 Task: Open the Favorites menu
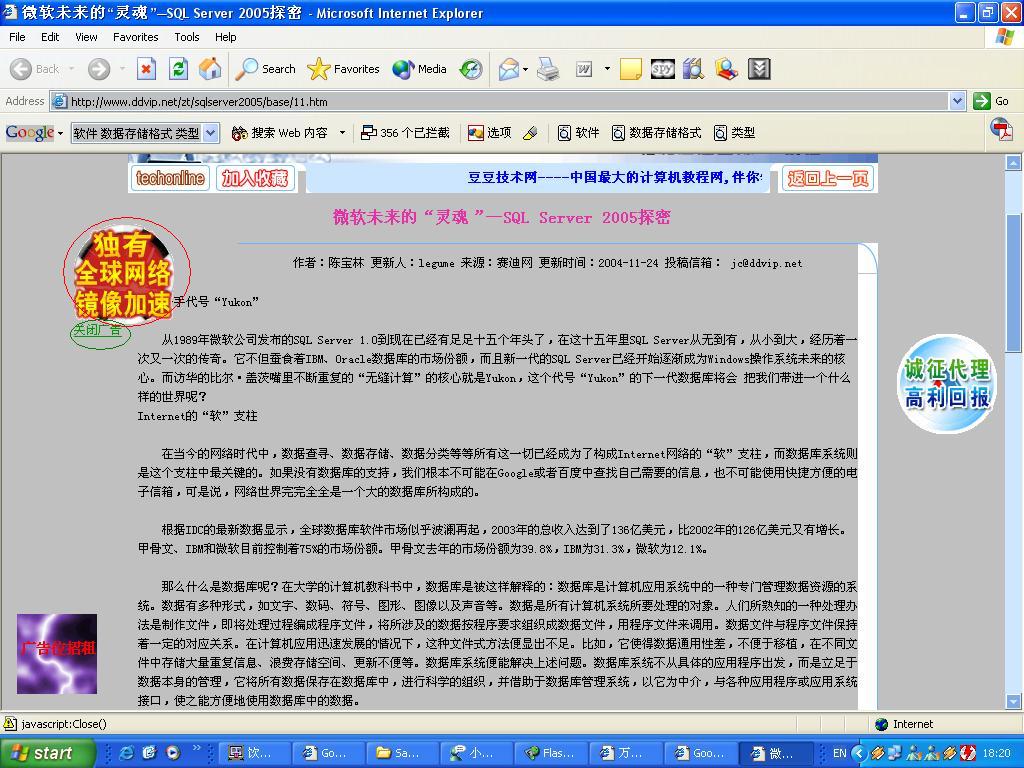tap(136, 37)
